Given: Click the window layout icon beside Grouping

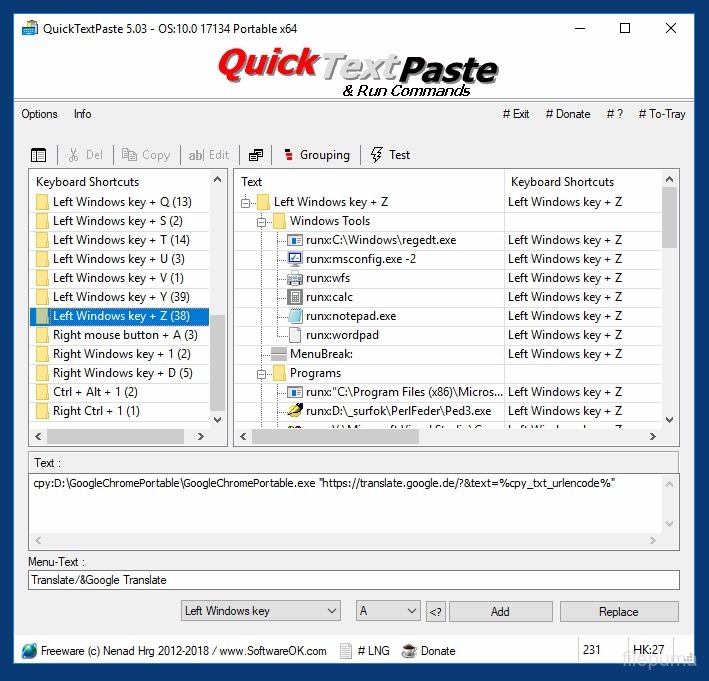Looking at the screenshot, I should click(256, 155).
